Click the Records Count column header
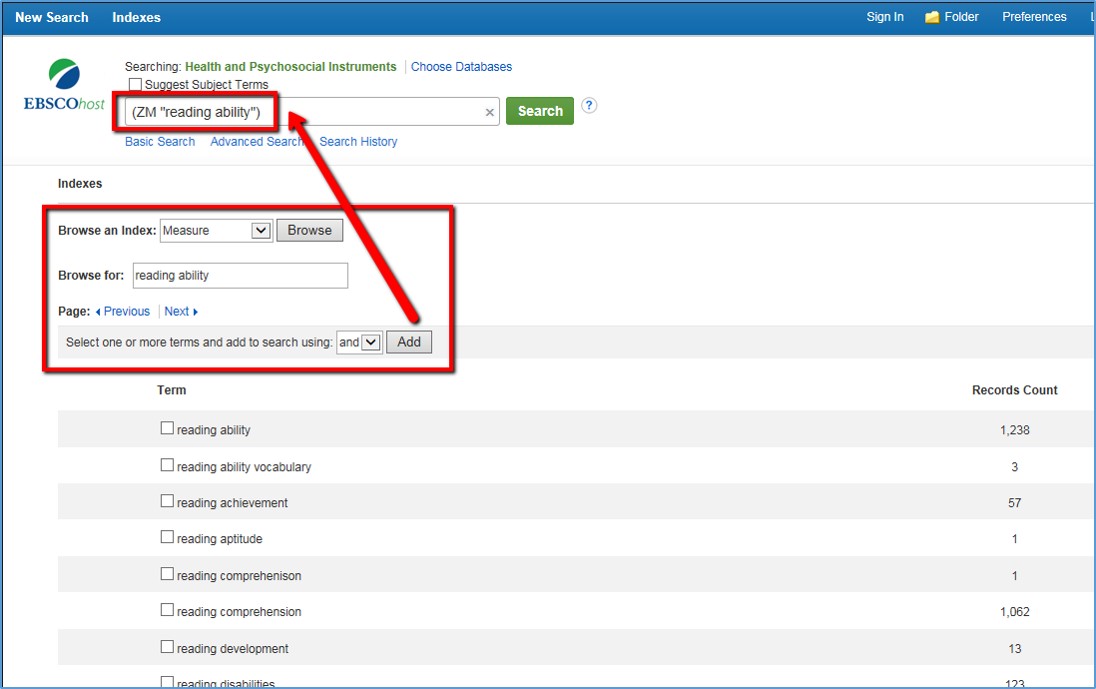Viewport: 1096px width, 689px height. pos(1014,390)
